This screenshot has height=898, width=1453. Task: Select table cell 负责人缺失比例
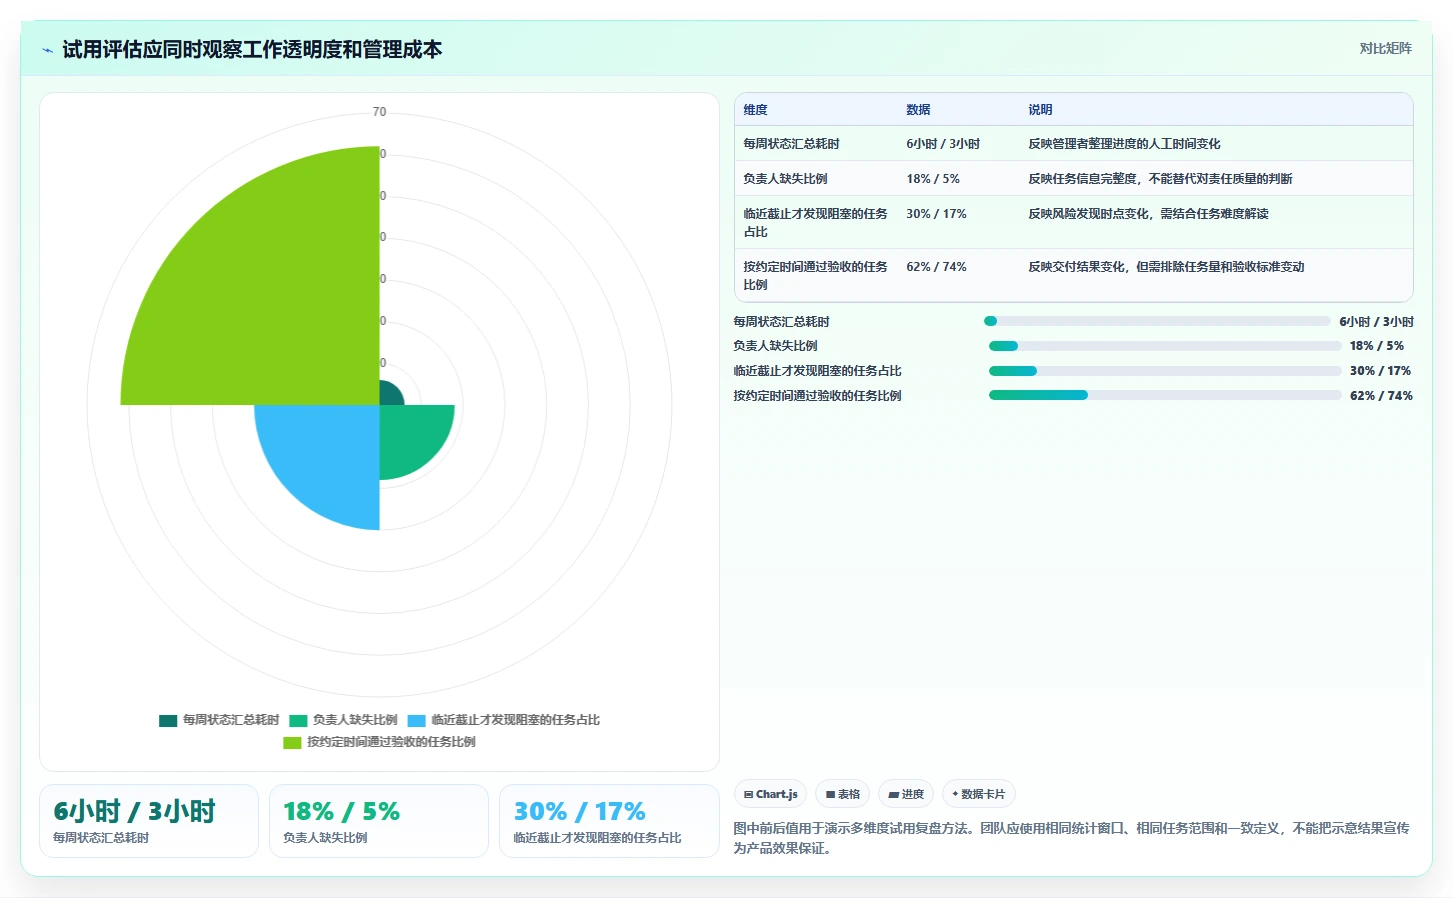[x=785, y=179]
